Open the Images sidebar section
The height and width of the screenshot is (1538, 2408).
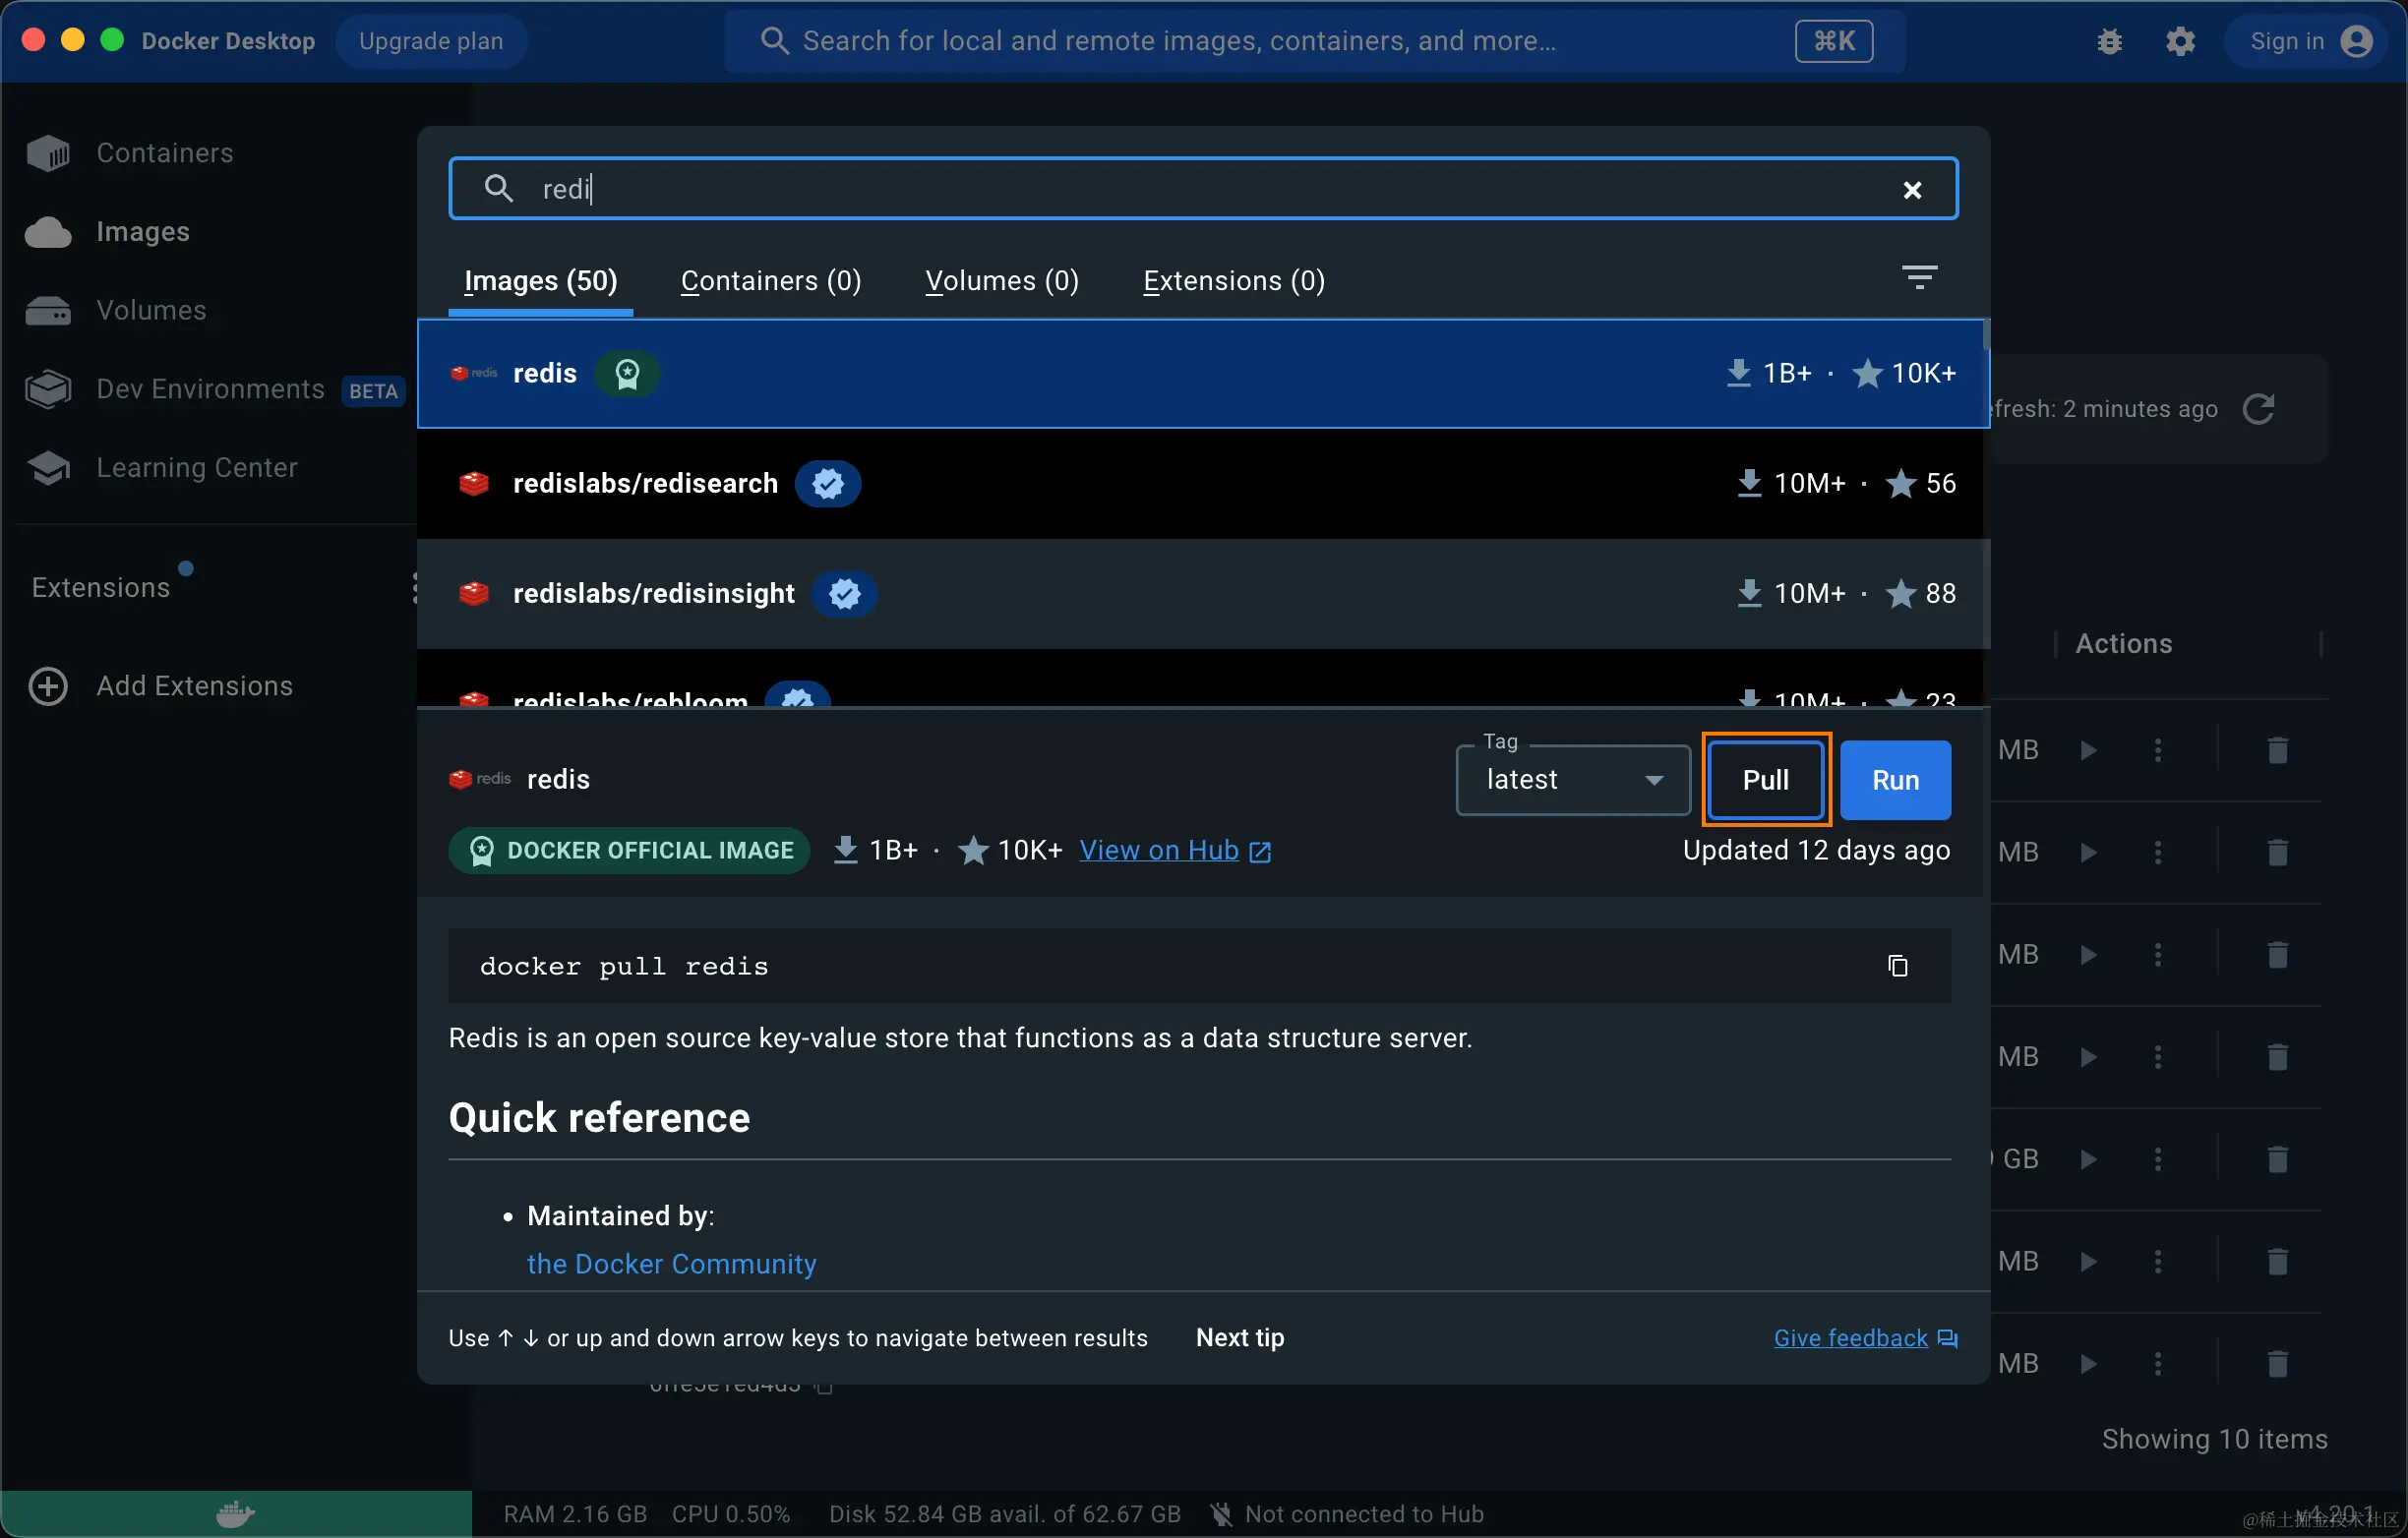[108, 232]
